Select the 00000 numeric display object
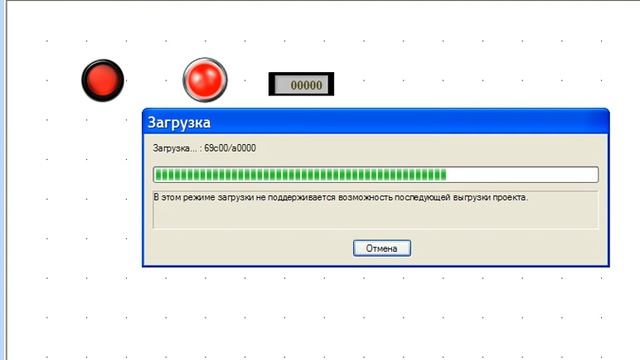Screen dimensions: 640x360 301,84
